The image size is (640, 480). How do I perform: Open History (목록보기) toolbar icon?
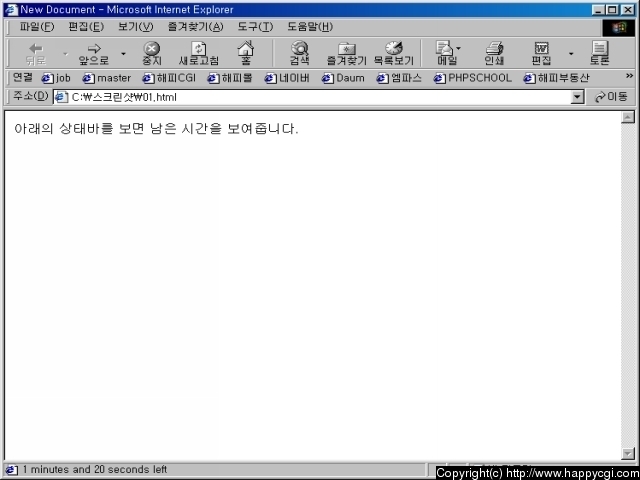(x=393, y=54)
